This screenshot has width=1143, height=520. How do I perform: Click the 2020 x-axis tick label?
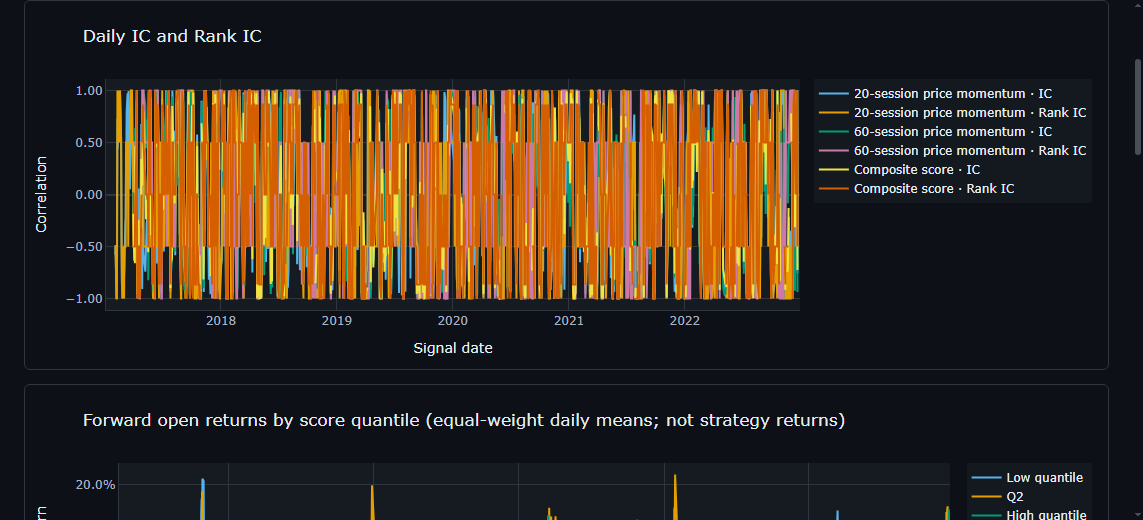(452, 320)
